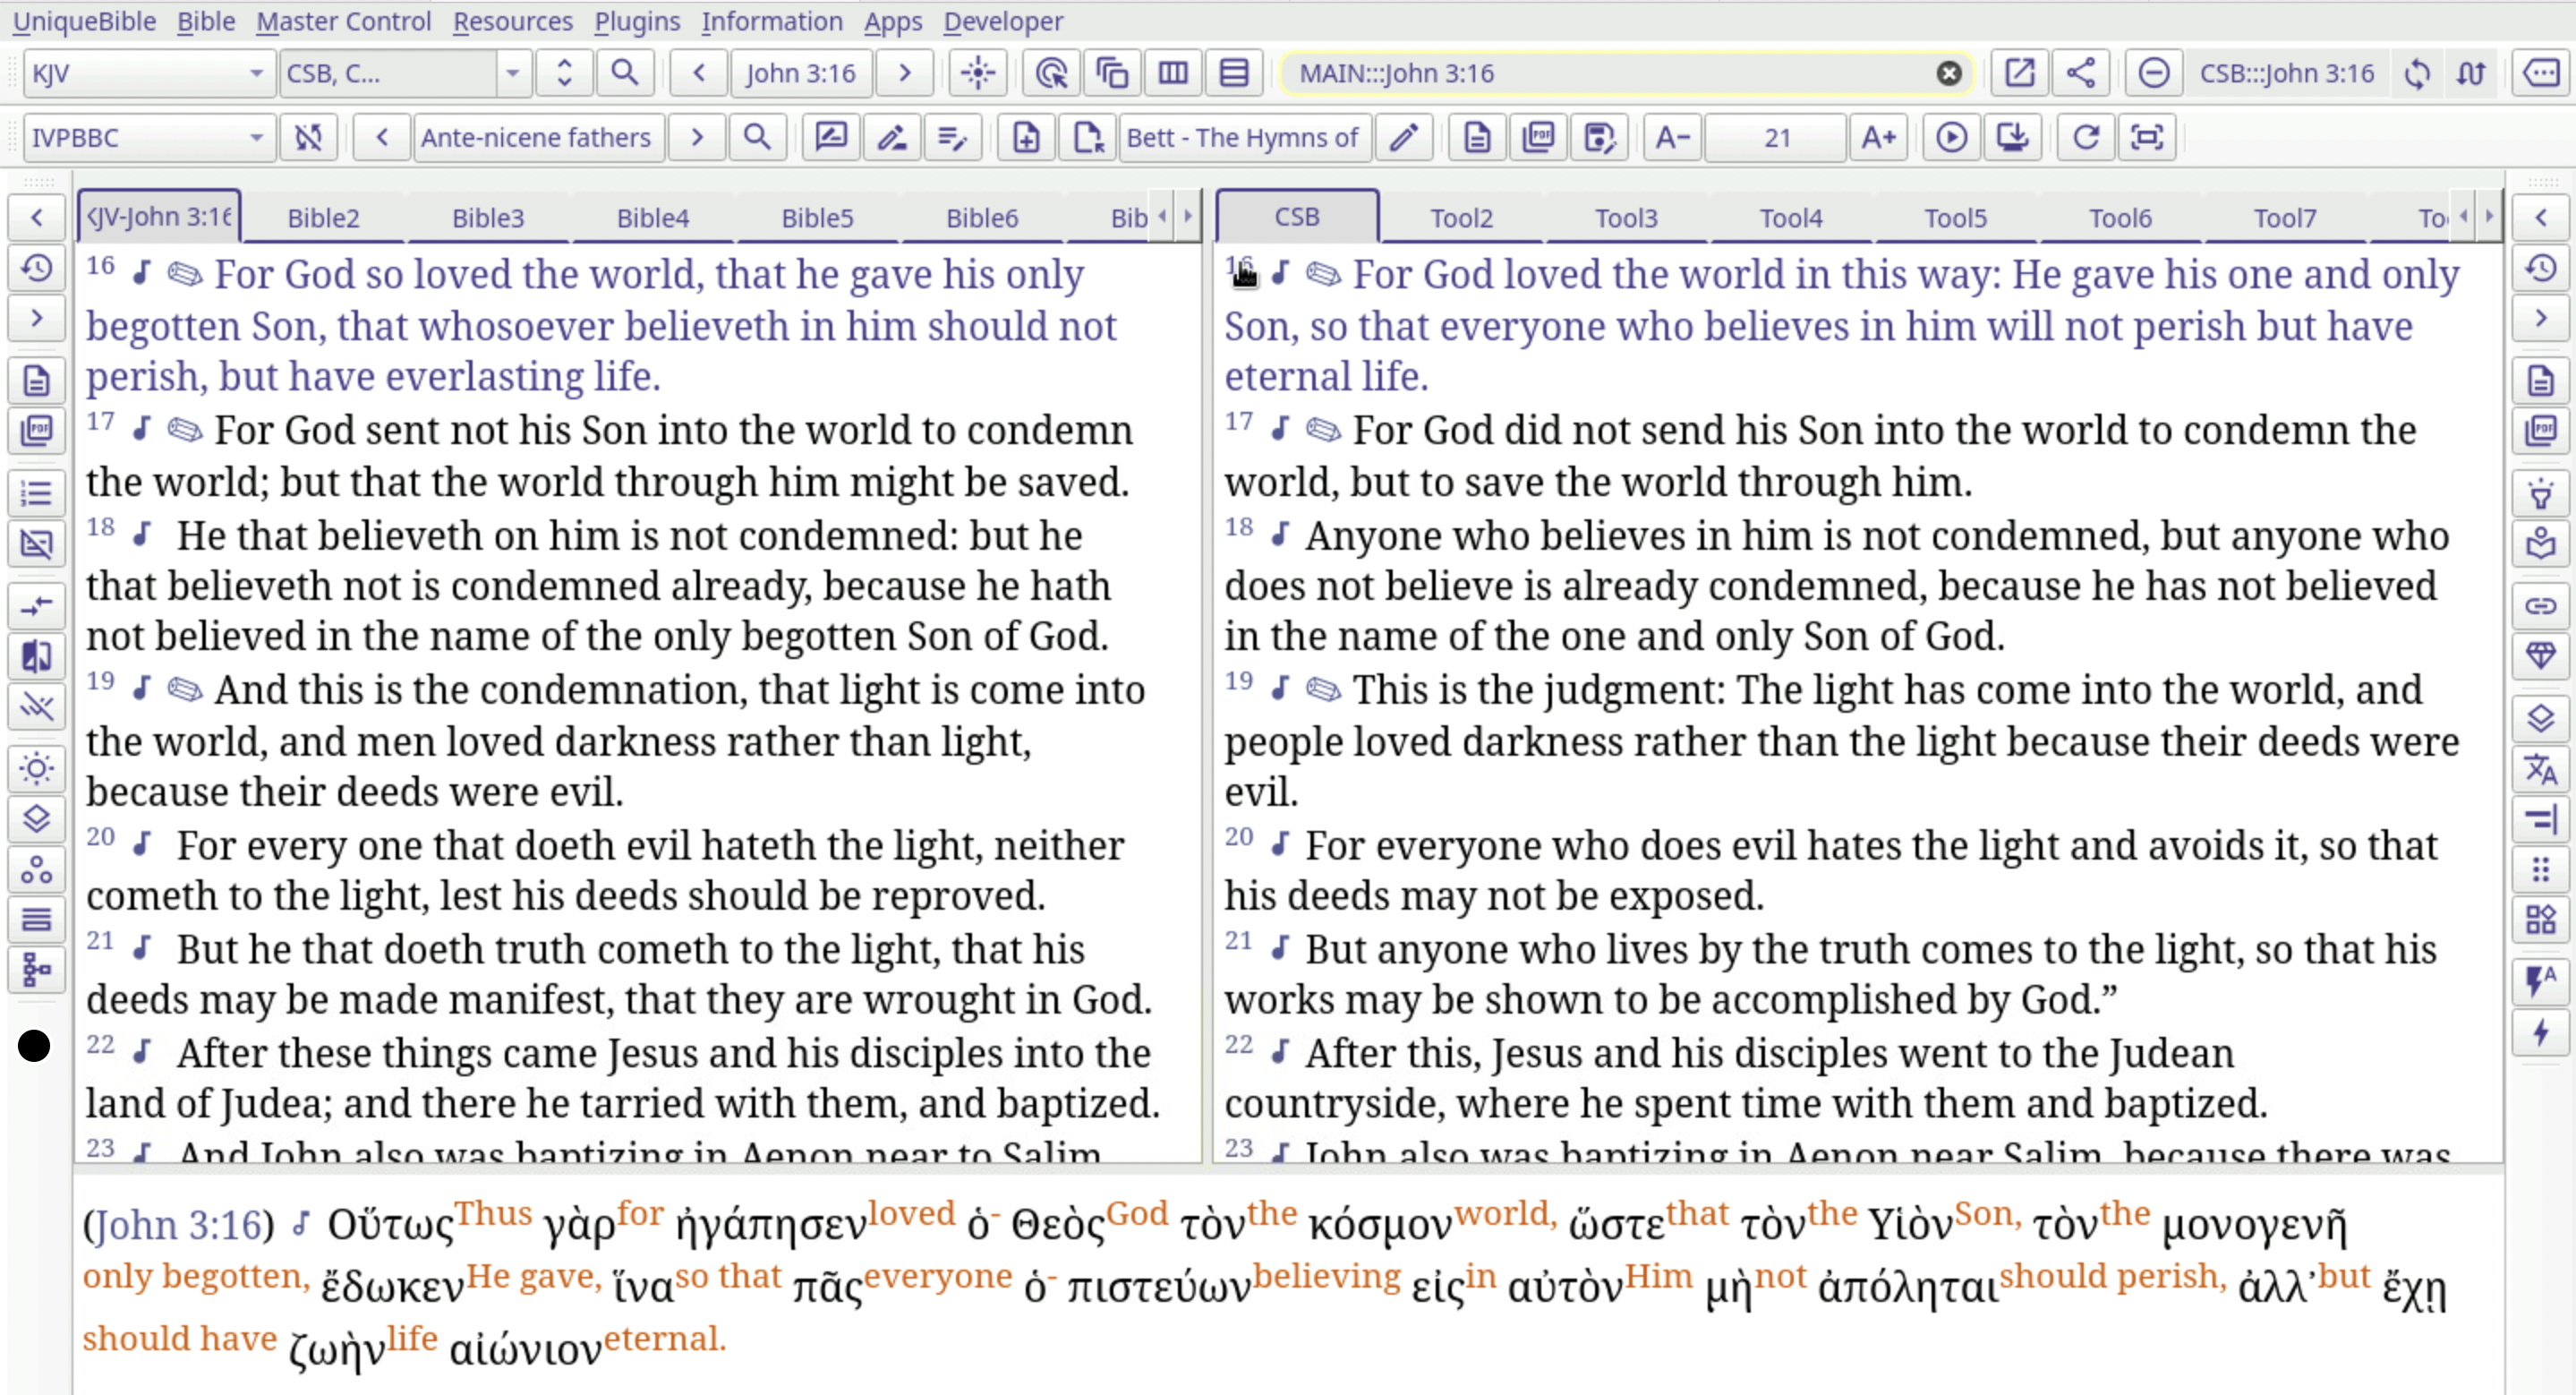Image resolution: width=2576 pixels, height=1395 pixels.
Task: Click the refresh/sync icon near CSB panel
Action: [2417, 73]
